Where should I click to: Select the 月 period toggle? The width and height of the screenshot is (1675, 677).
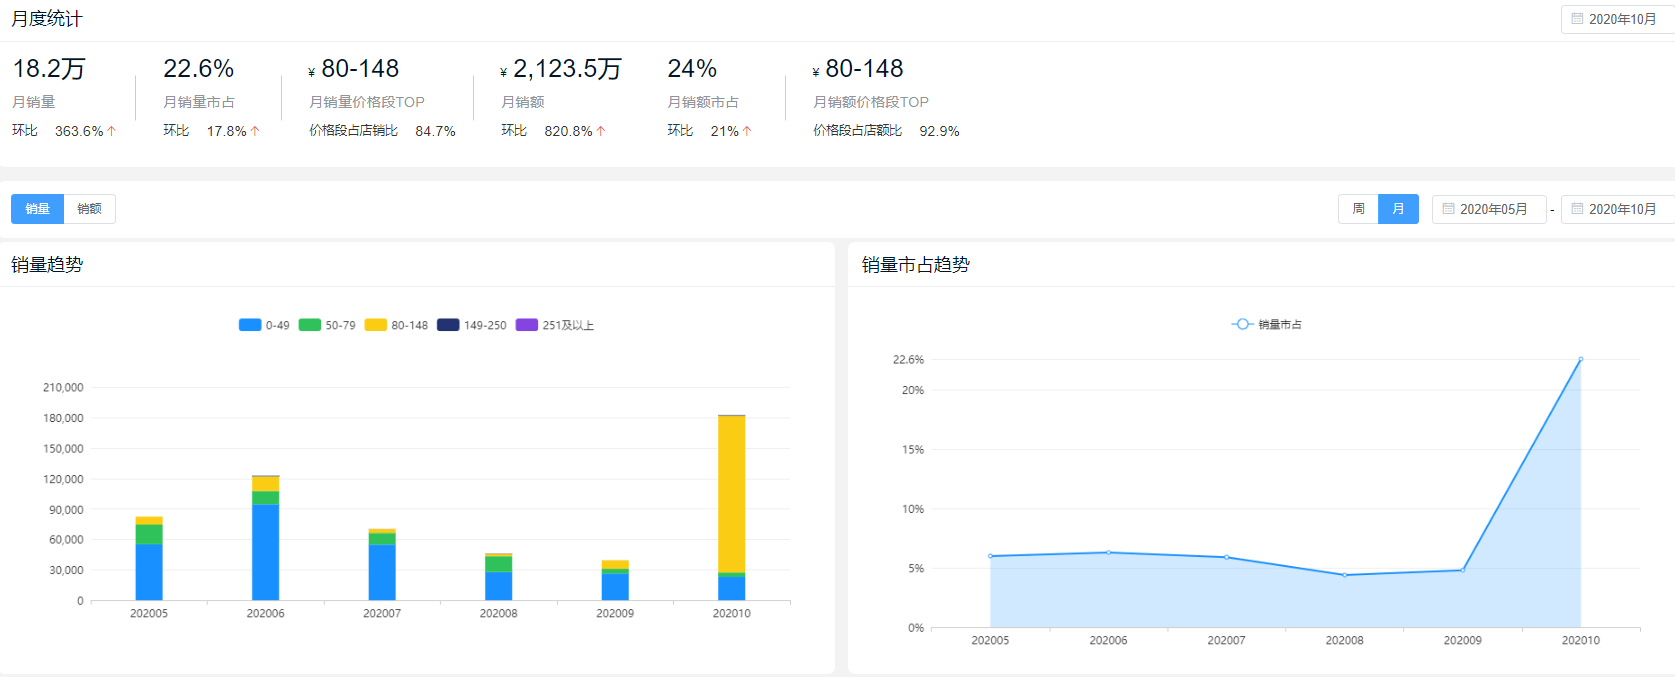1398,209
